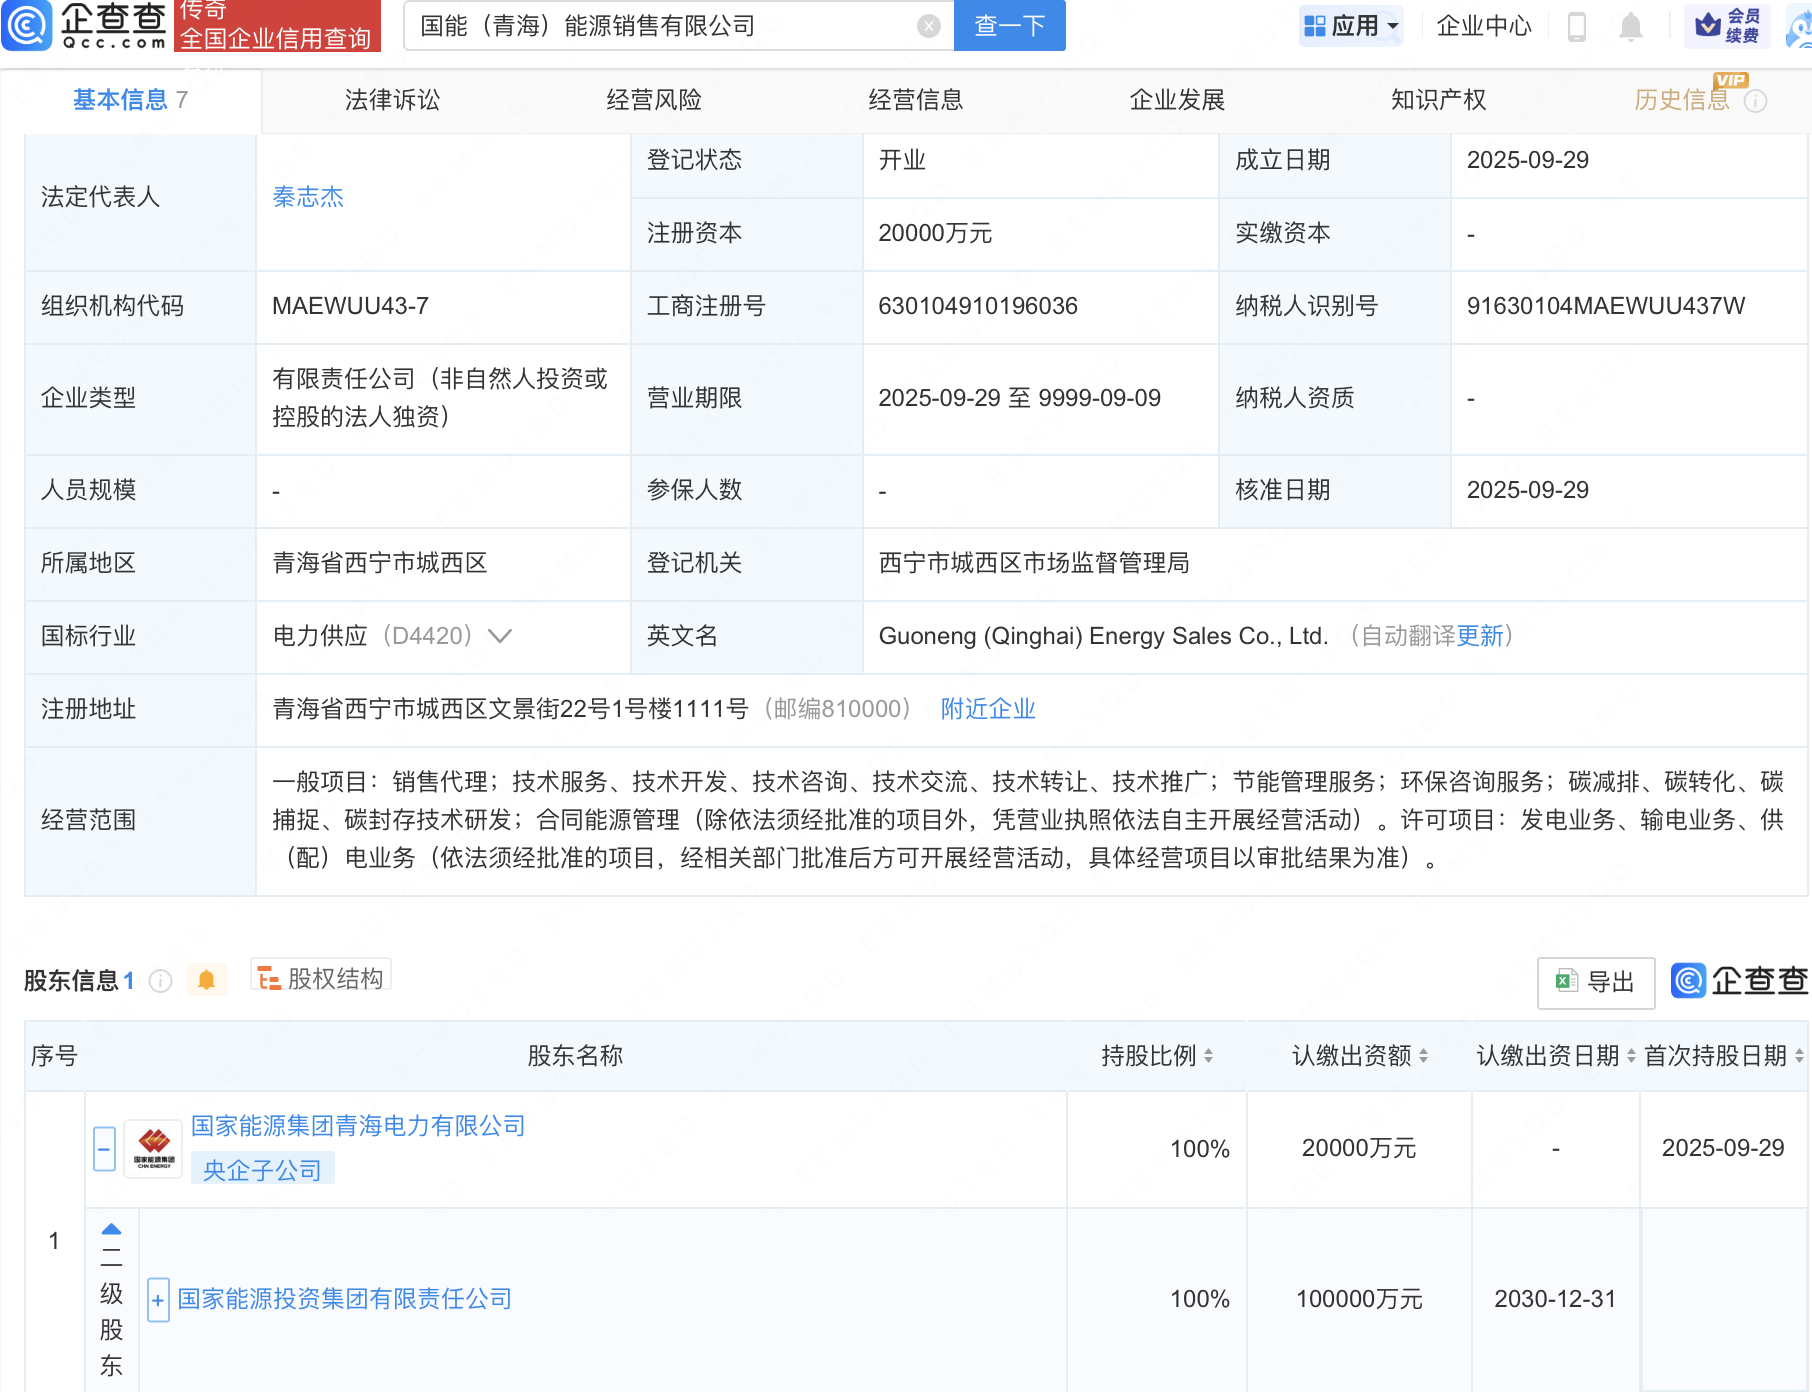Open notifications via top bell icon
The width and height of the screenshot is (1812, 1392).
[x=1630, y=27]
